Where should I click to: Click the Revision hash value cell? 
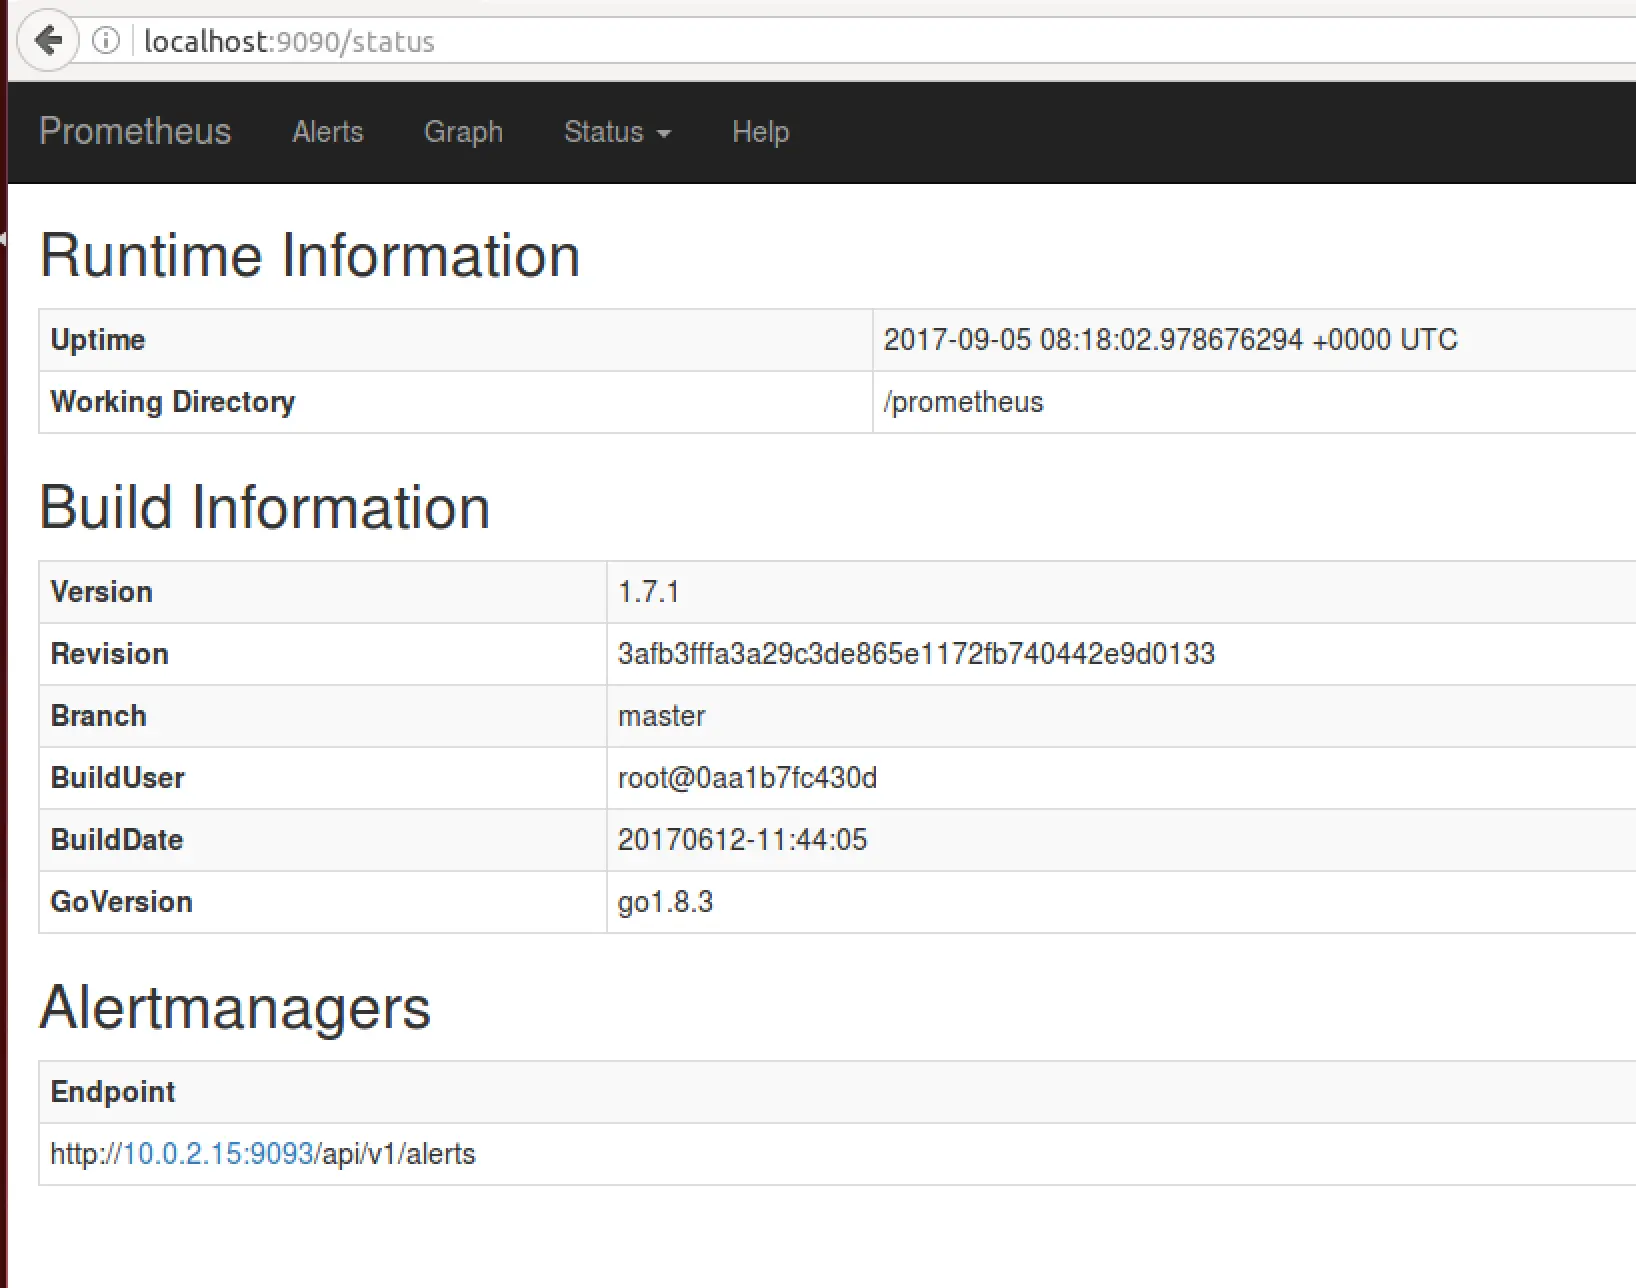click(x=1121, y=654)
